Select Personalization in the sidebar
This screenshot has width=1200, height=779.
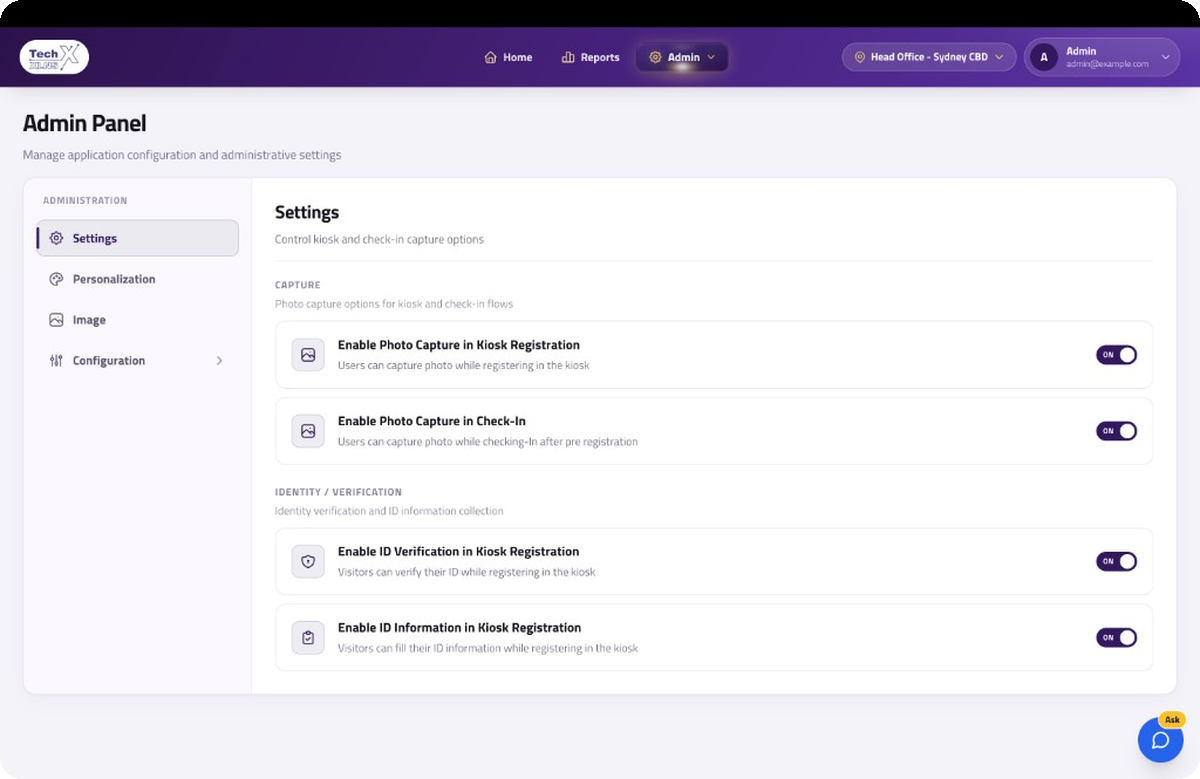(138, 279)
